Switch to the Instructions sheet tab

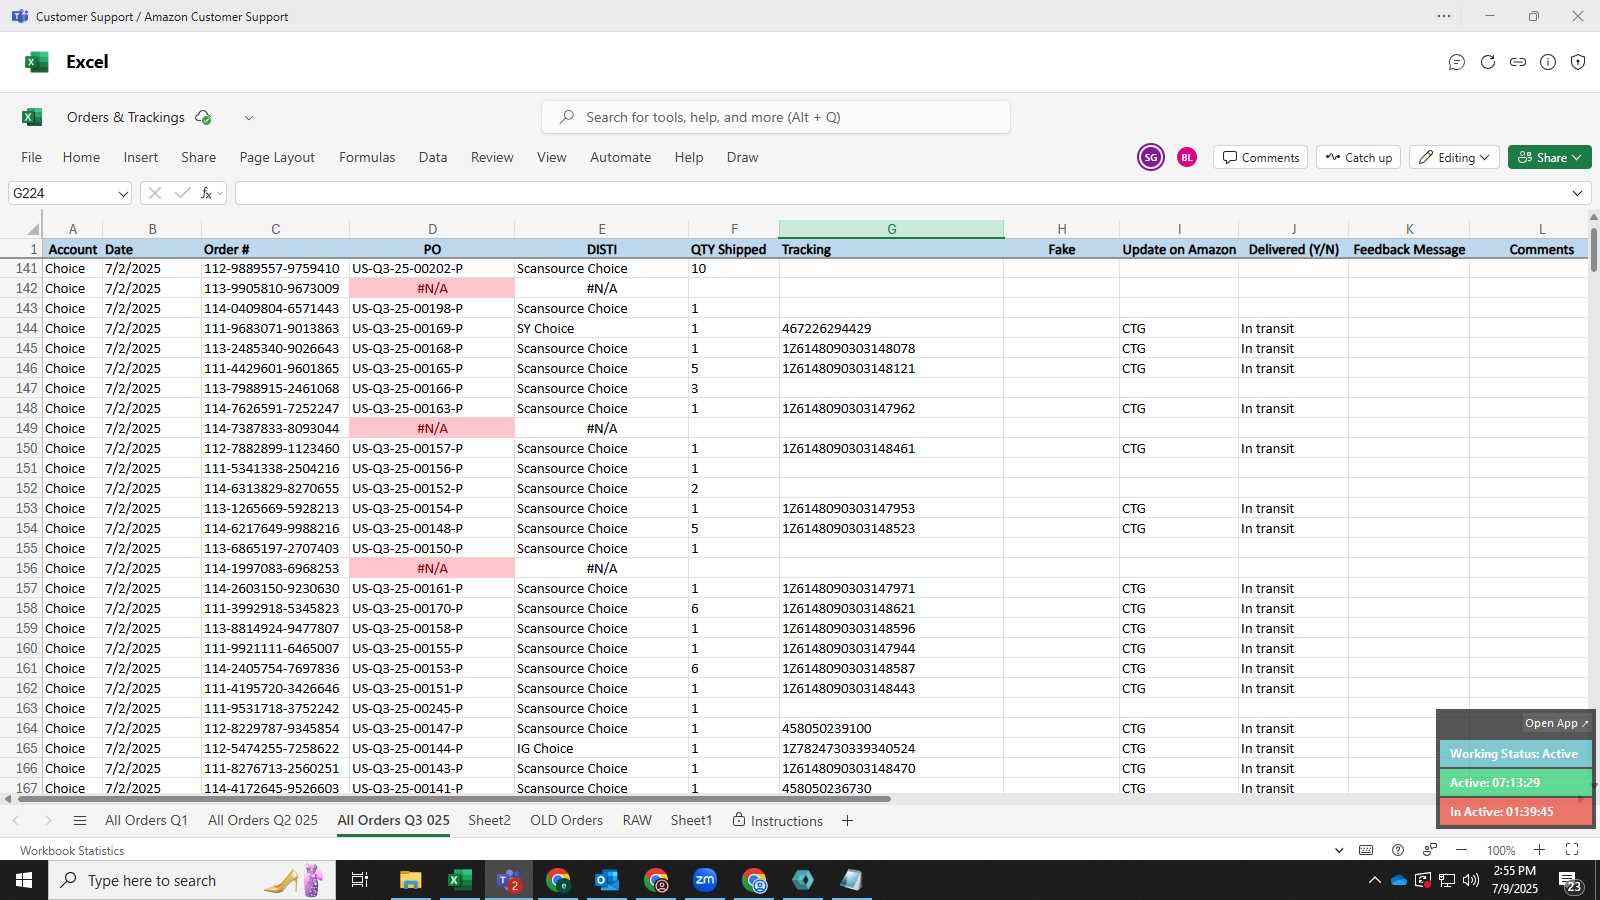(x=777, y=820)
